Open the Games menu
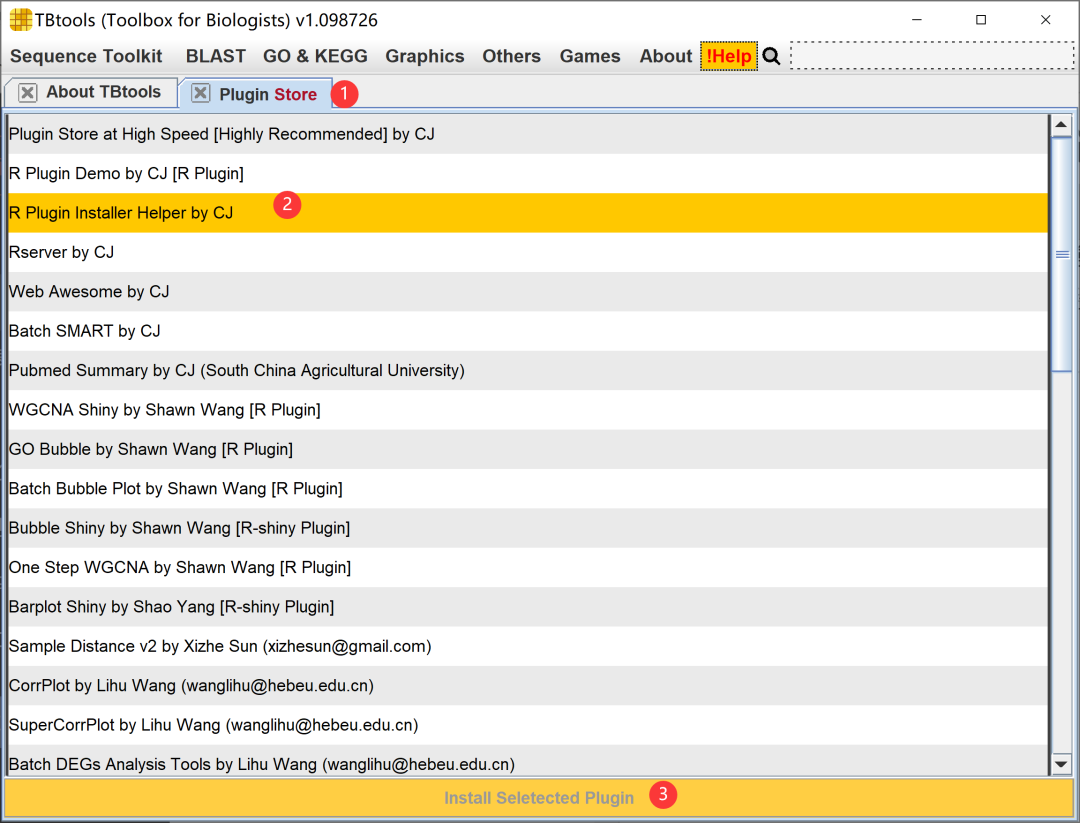1080x823 pixels. tap(590, 56)
